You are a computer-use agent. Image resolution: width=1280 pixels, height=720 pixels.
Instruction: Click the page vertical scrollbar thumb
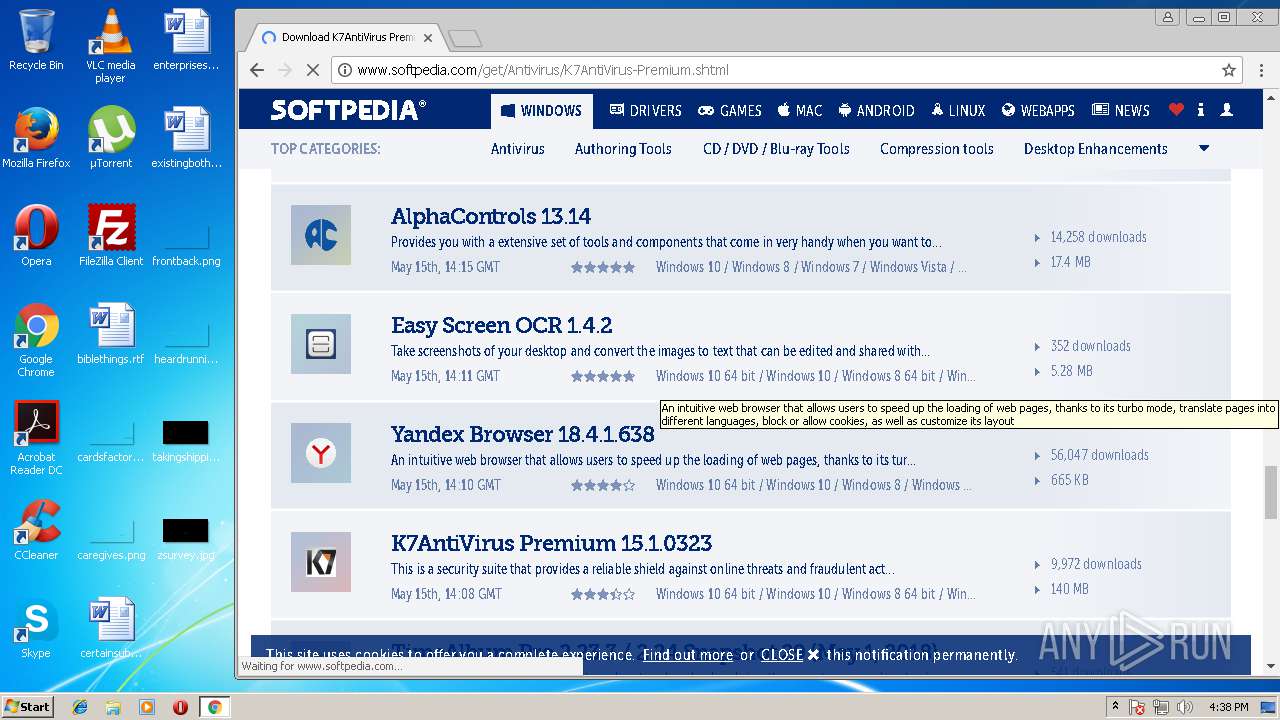point(1271,493)
